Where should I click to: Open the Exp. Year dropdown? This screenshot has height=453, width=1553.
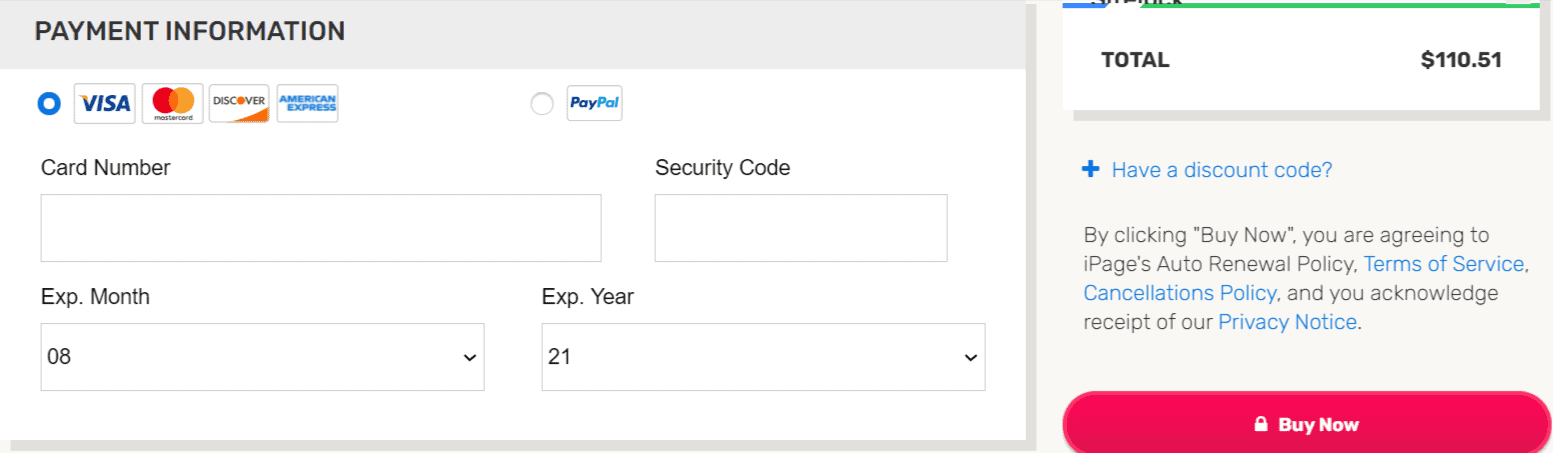(x=763, y=357)
